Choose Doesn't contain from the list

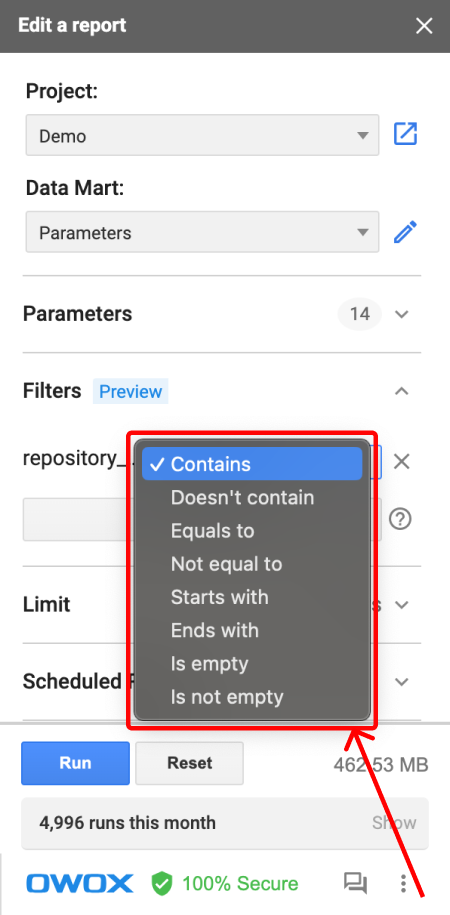(252, 497)
